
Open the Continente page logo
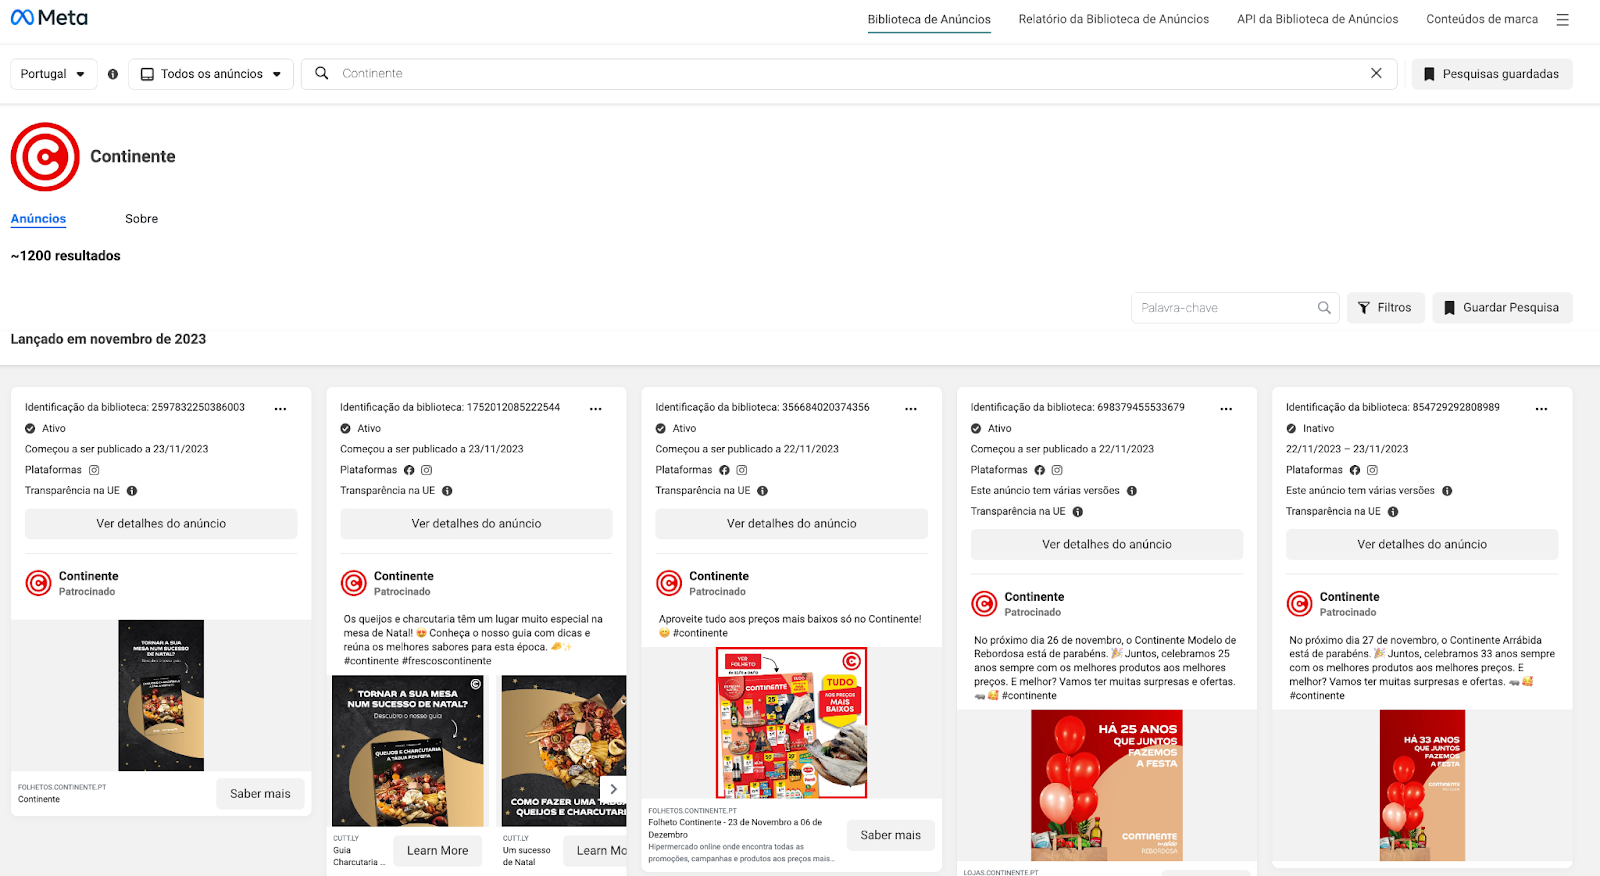pos(45,157)
